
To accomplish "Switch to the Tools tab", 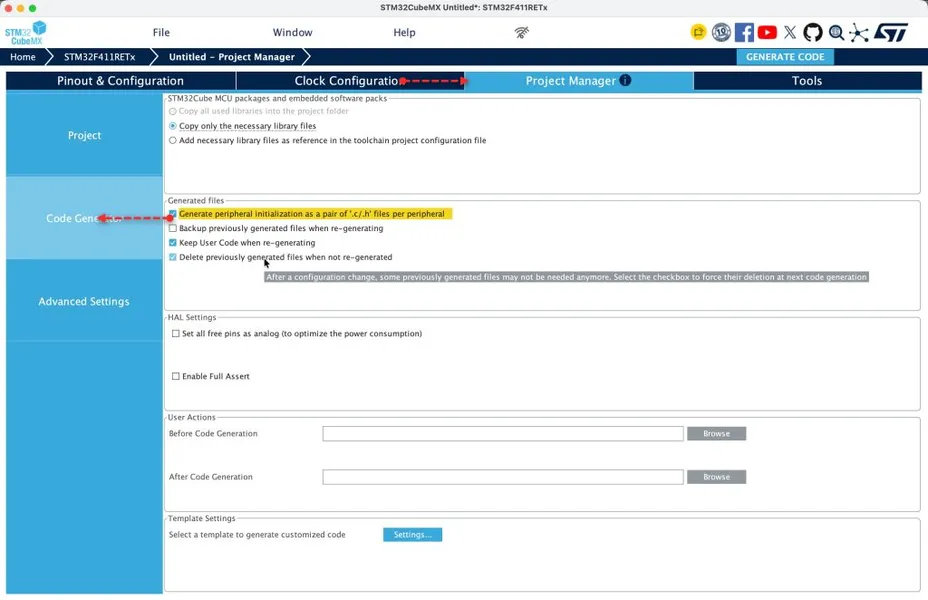I will (807, 81).
